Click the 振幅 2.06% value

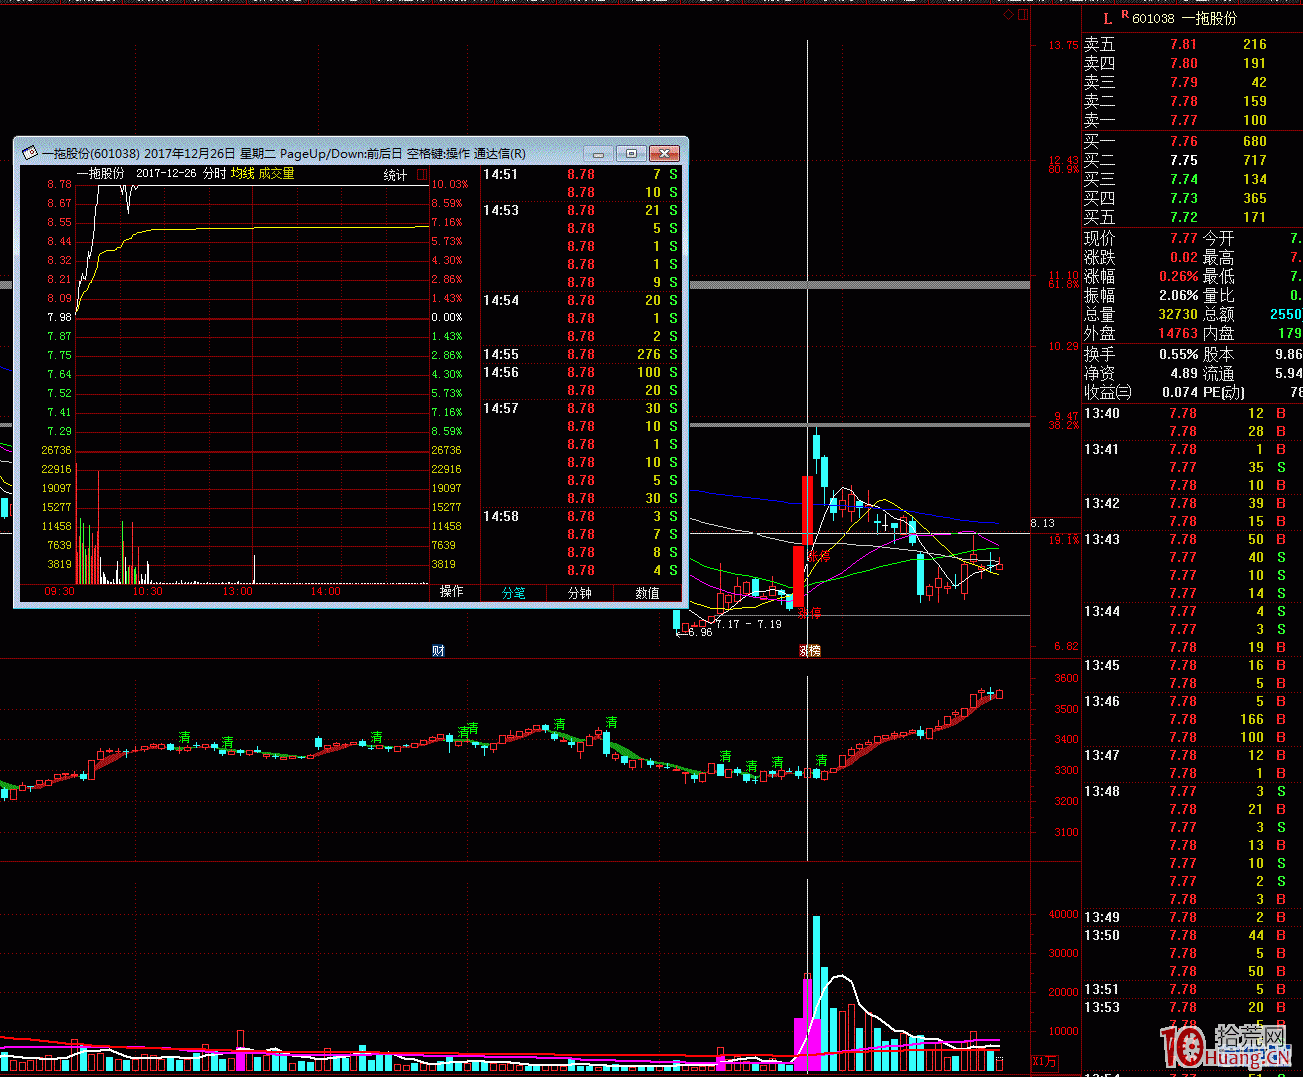tap(1178, 295)
